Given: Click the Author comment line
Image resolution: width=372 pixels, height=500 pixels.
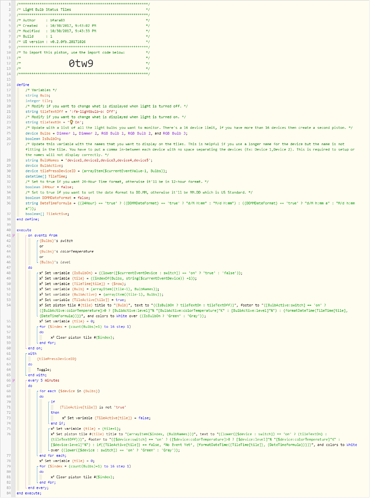Looking at the screenshot, I should (x=83, y=21).
